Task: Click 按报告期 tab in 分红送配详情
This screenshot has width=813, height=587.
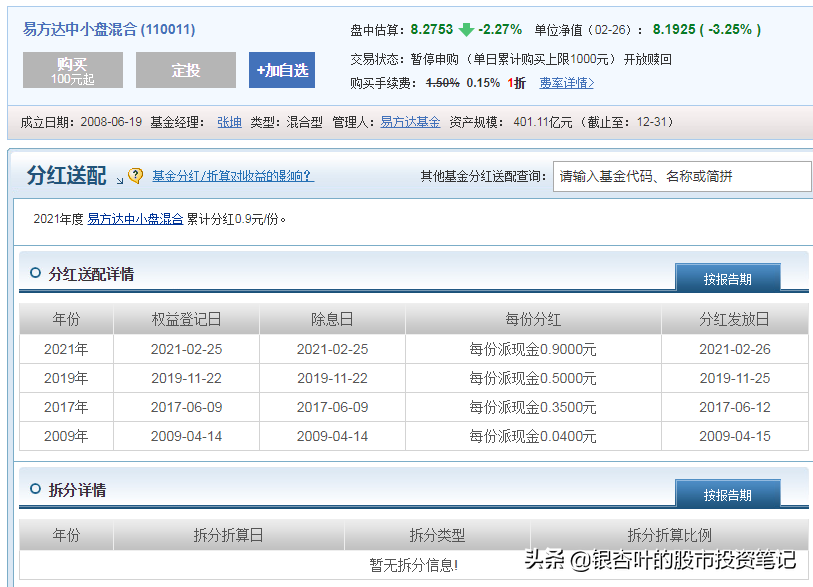Action: coord(727,278)
